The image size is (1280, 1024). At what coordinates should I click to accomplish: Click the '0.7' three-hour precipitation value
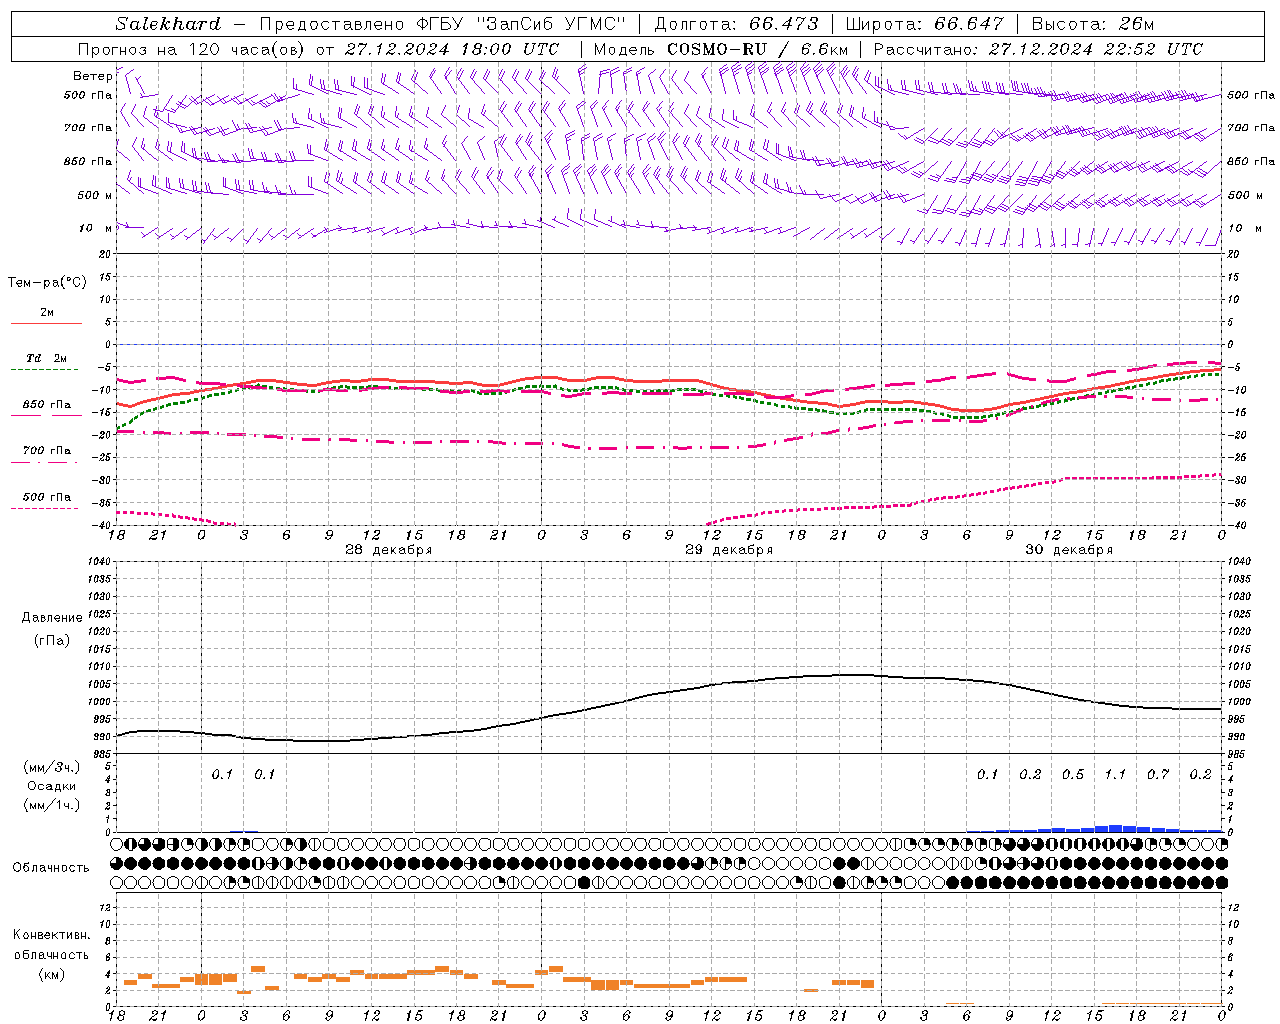pos(1158,774)
